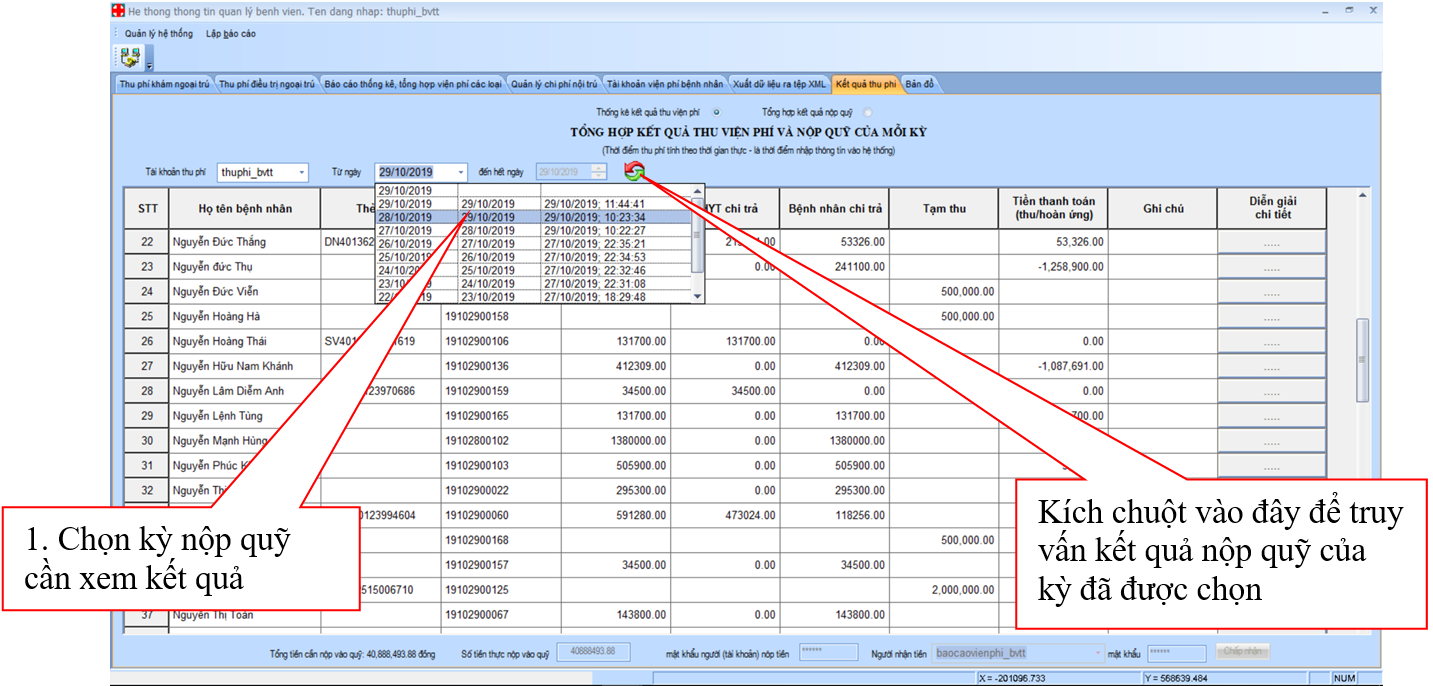This screenshot has height=686, width=1433.
Task: Select the 'Kết quả thu phí' tab
Action: point(866,84)
